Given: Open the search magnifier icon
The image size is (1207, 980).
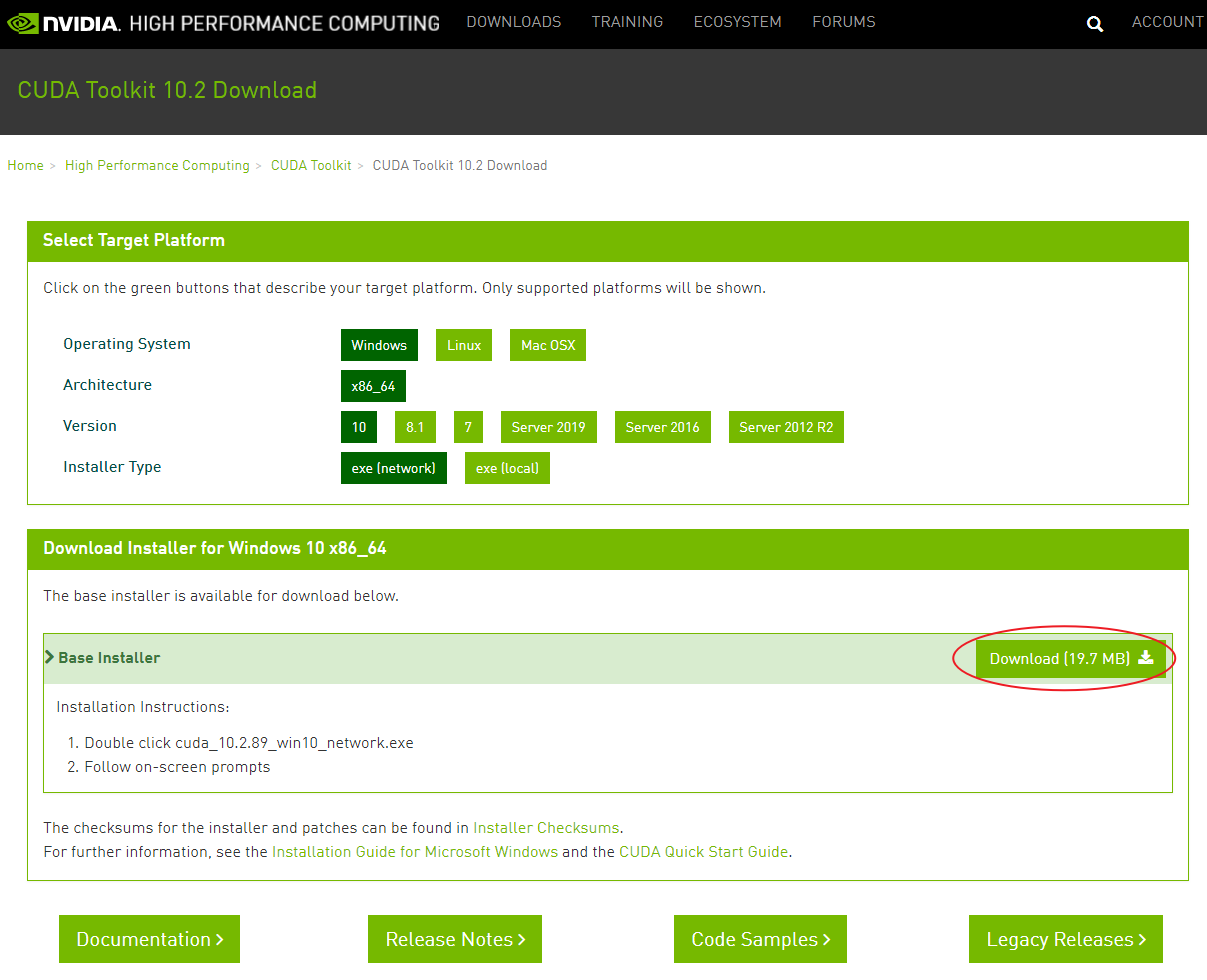Looking at the screenshot, I should pos(1095,24).
